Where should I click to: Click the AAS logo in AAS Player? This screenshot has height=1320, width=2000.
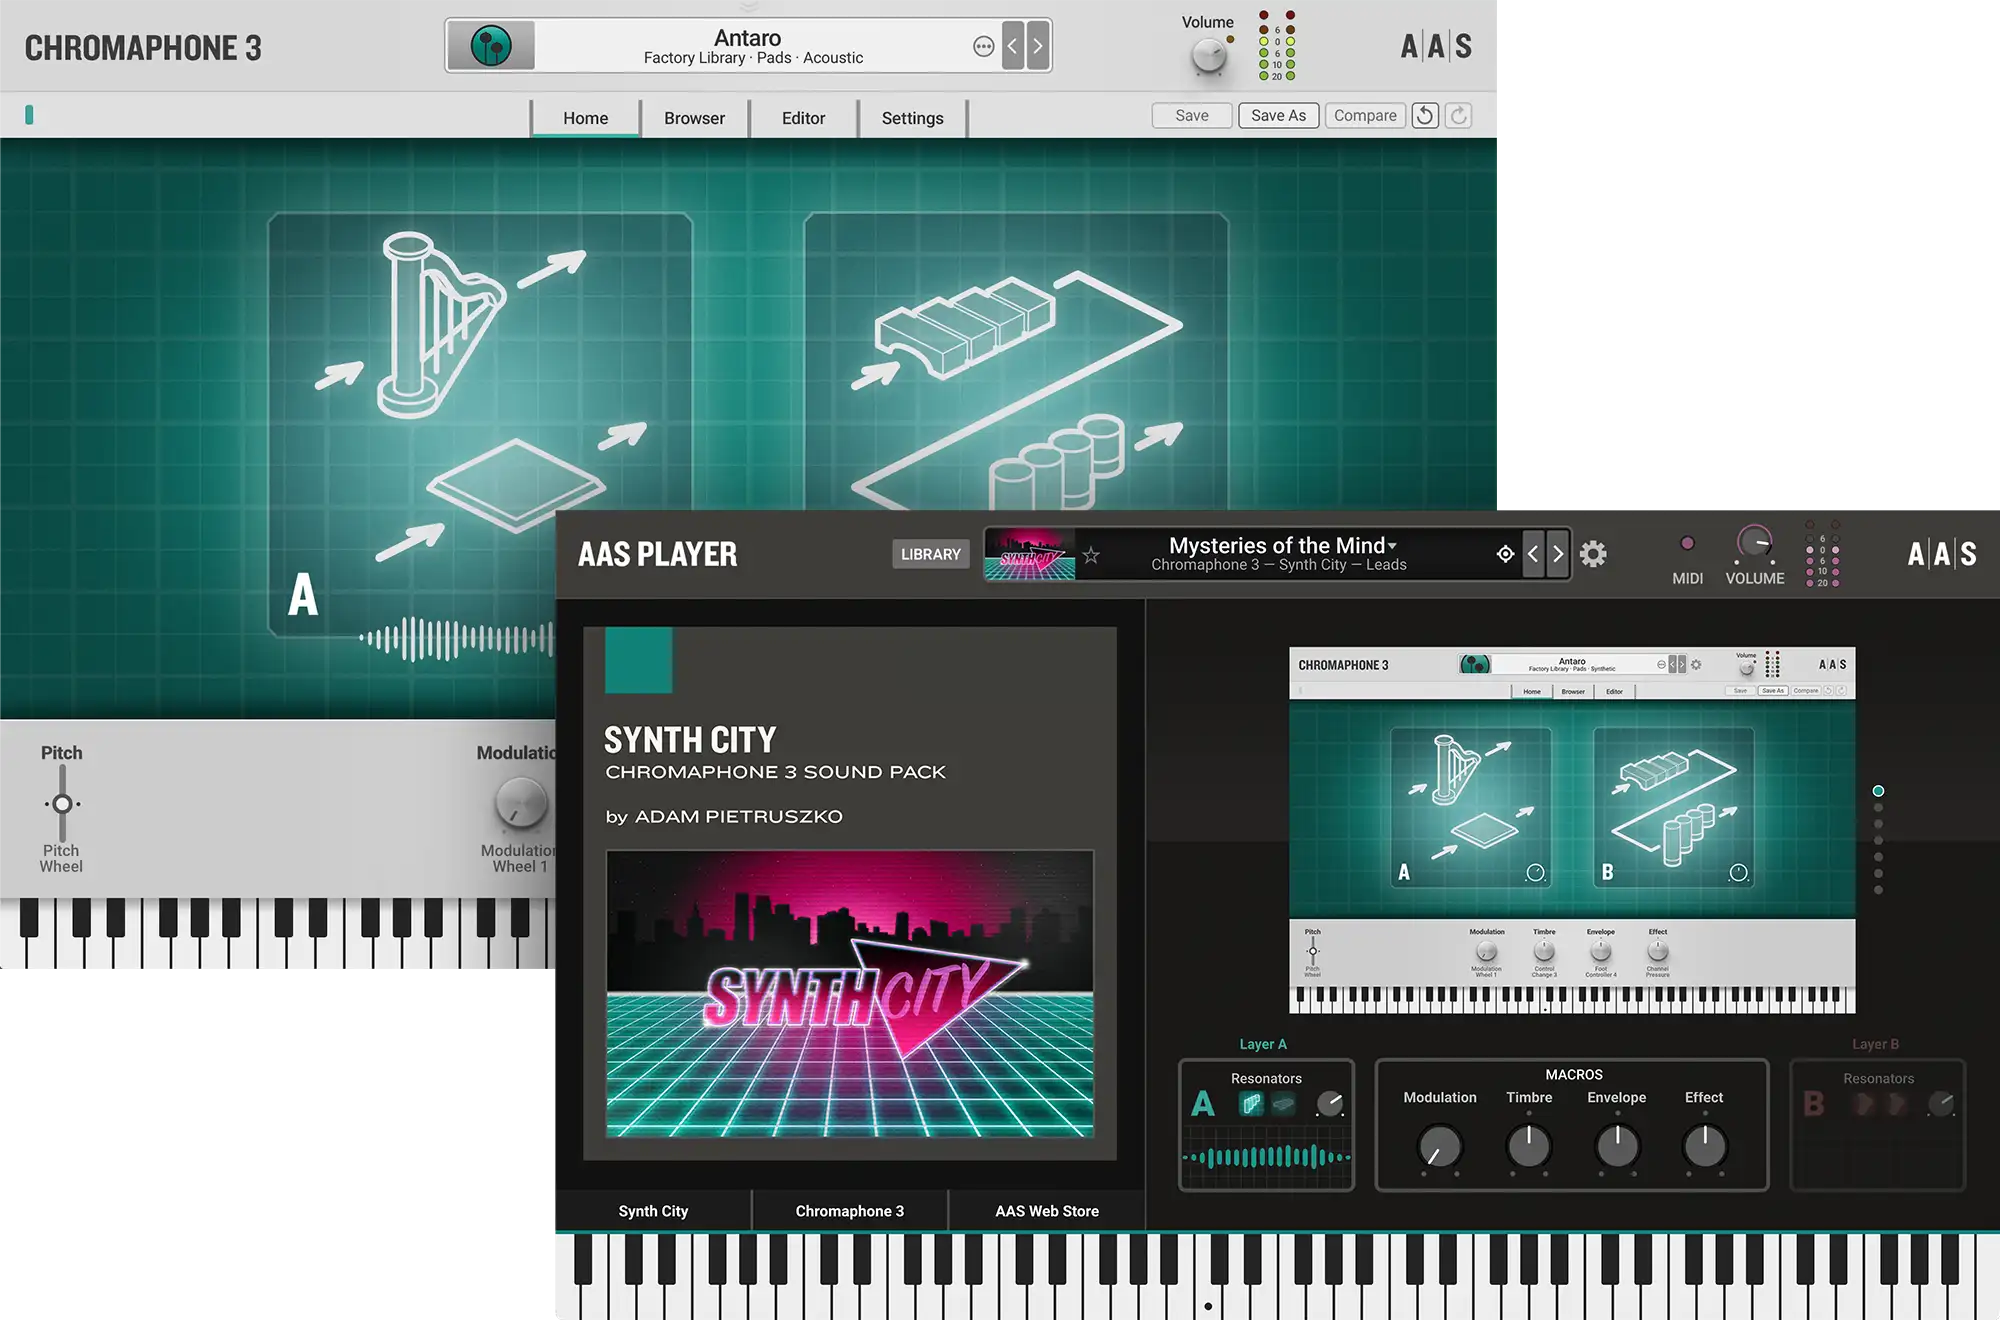(1942, 554)
